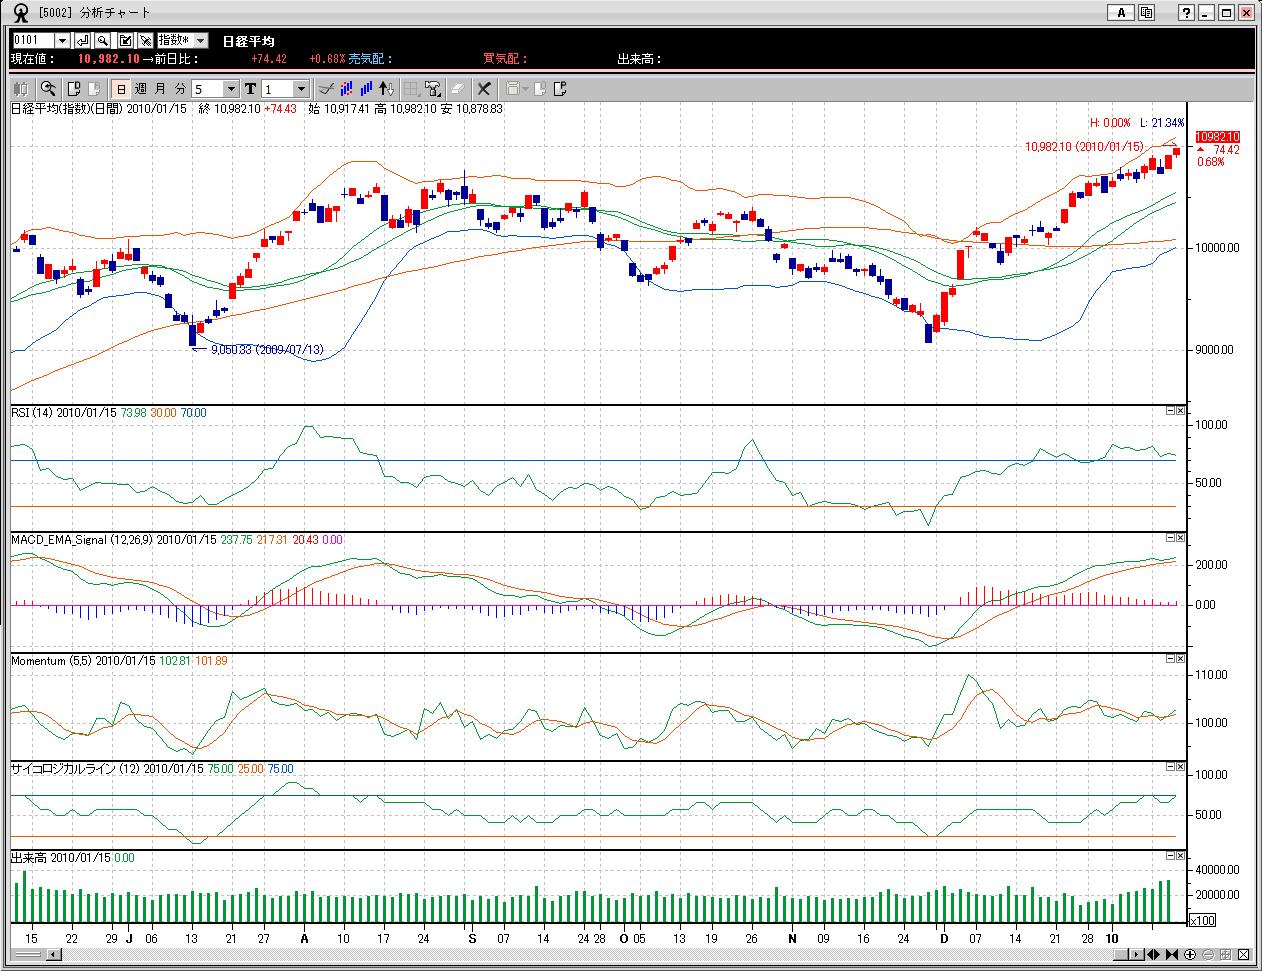Switch to daily (日) chart period
1262x971 pixels.
pyautogui.click(x=121, y=89)
